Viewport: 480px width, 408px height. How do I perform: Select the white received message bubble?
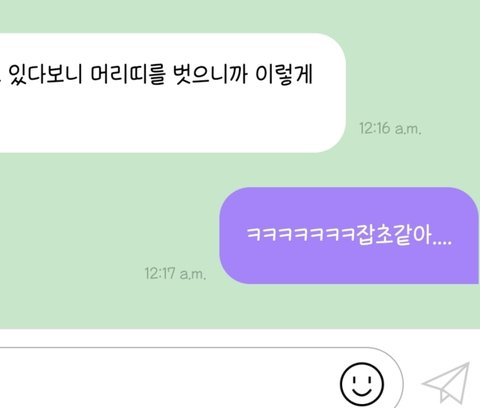[173, 93]
